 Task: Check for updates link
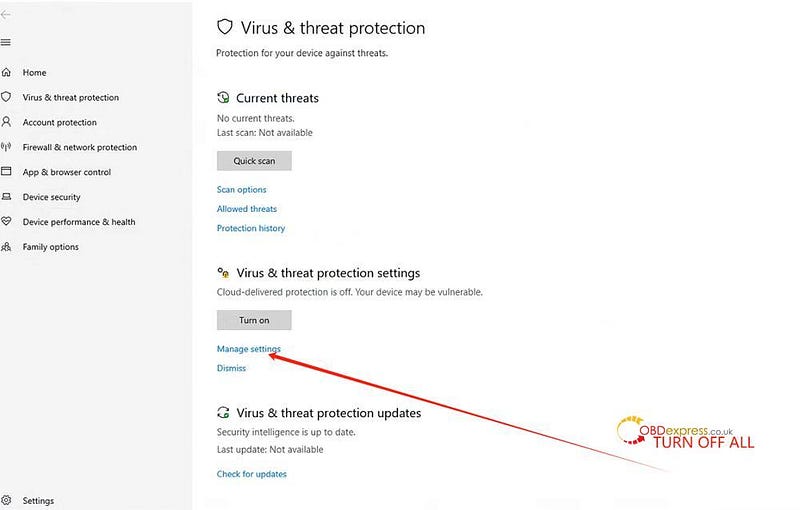coord(252,474)
